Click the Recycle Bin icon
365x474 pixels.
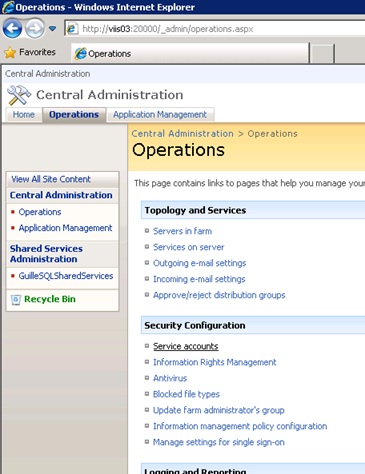[15, 300]
